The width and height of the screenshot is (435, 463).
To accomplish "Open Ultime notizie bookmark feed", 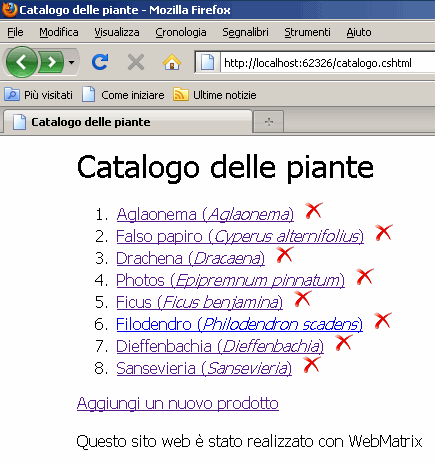I will 215,95.
